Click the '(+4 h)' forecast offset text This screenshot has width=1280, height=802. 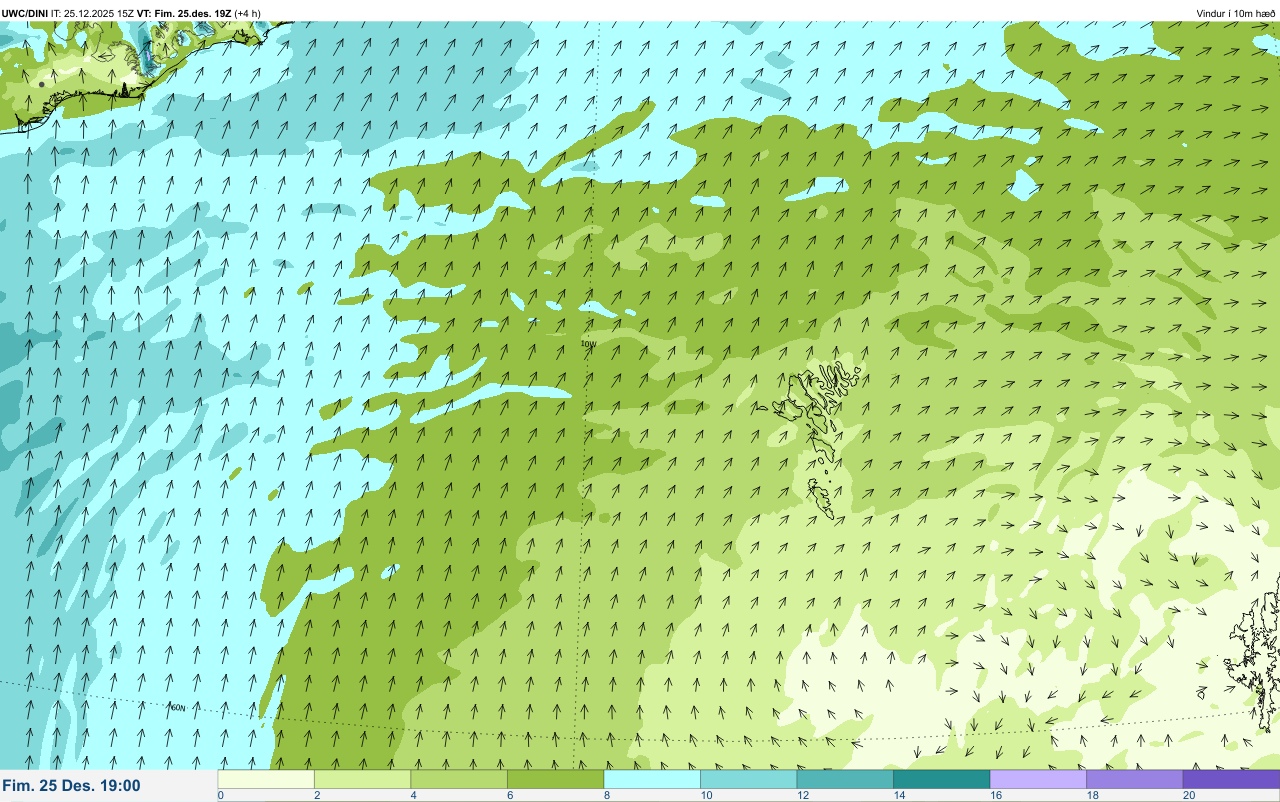pos(248,13)
